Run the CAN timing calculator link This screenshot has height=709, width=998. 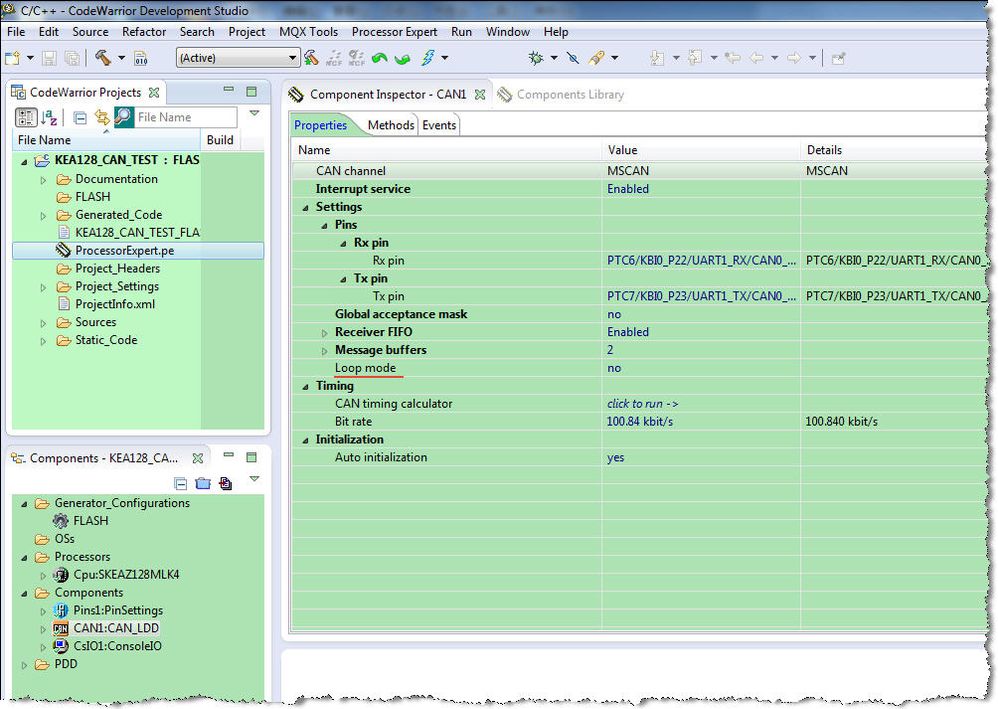[642, 404]
